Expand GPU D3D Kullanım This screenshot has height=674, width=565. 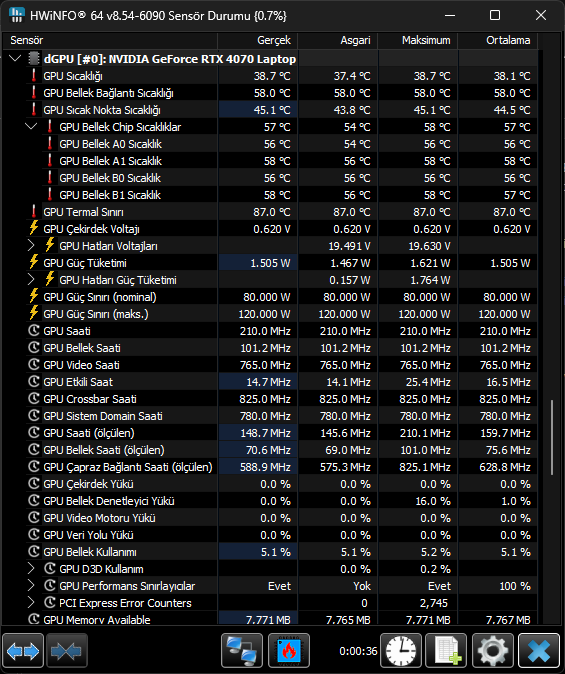(31, 568)
